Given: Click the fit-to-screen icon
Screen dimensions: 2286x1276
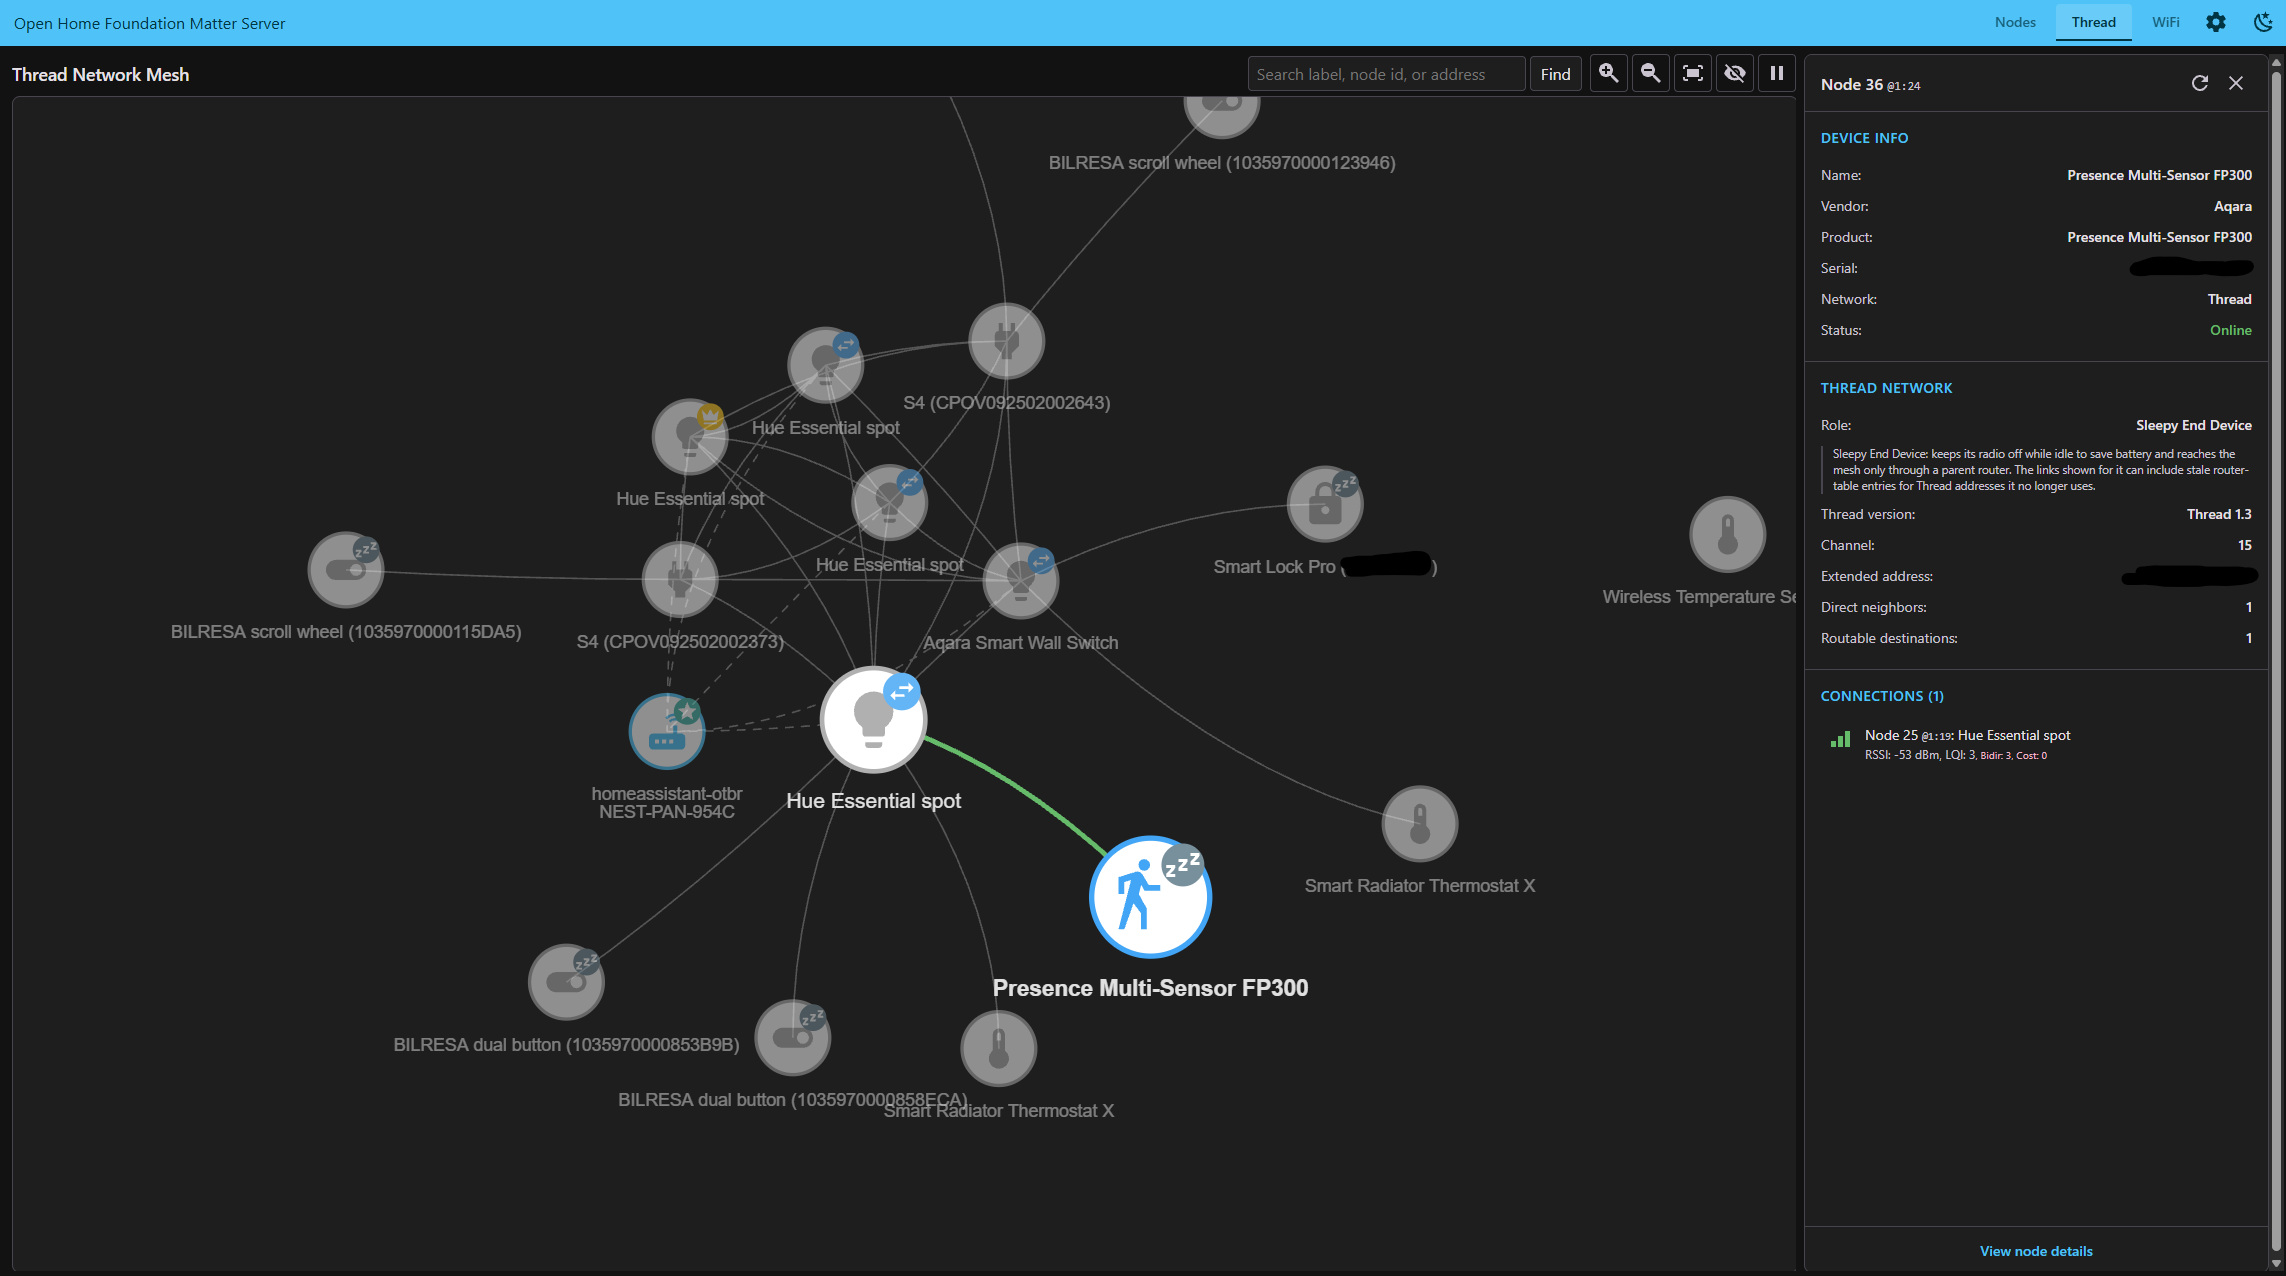Looking at the screenshot, I should tap(1692, 73).
